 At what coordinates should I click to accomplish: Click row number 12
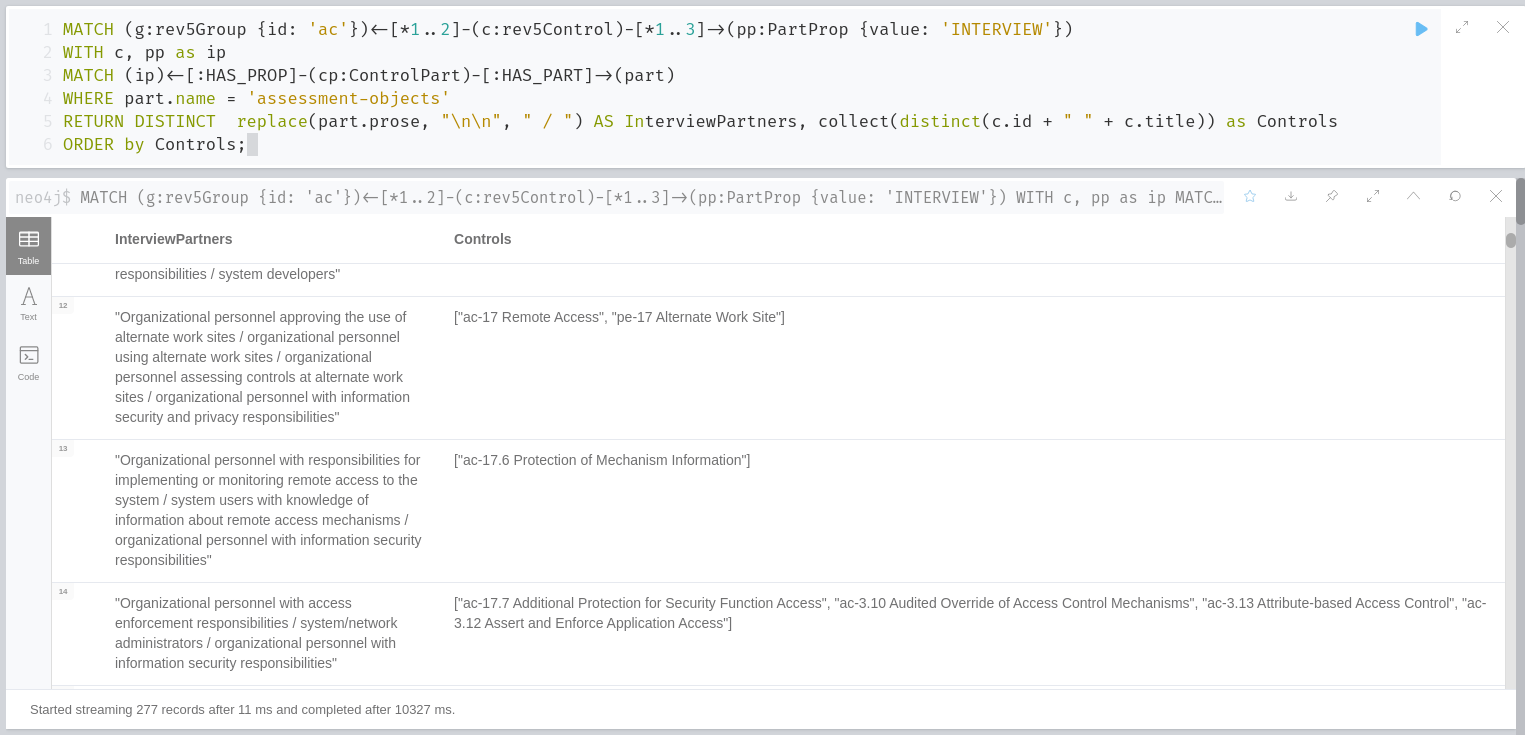pos(63,305)
